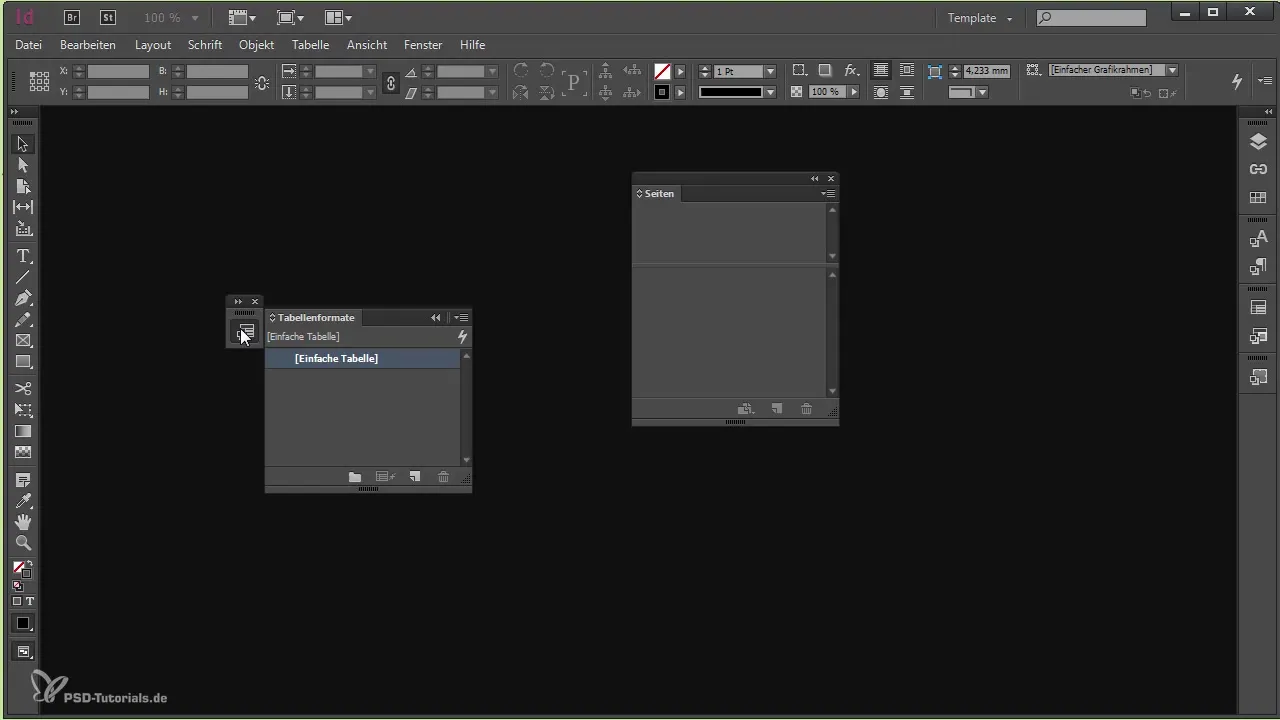Open the Seiten panel flyout menu
This screenshot has height=720, width=1280.
click(828, 193)
